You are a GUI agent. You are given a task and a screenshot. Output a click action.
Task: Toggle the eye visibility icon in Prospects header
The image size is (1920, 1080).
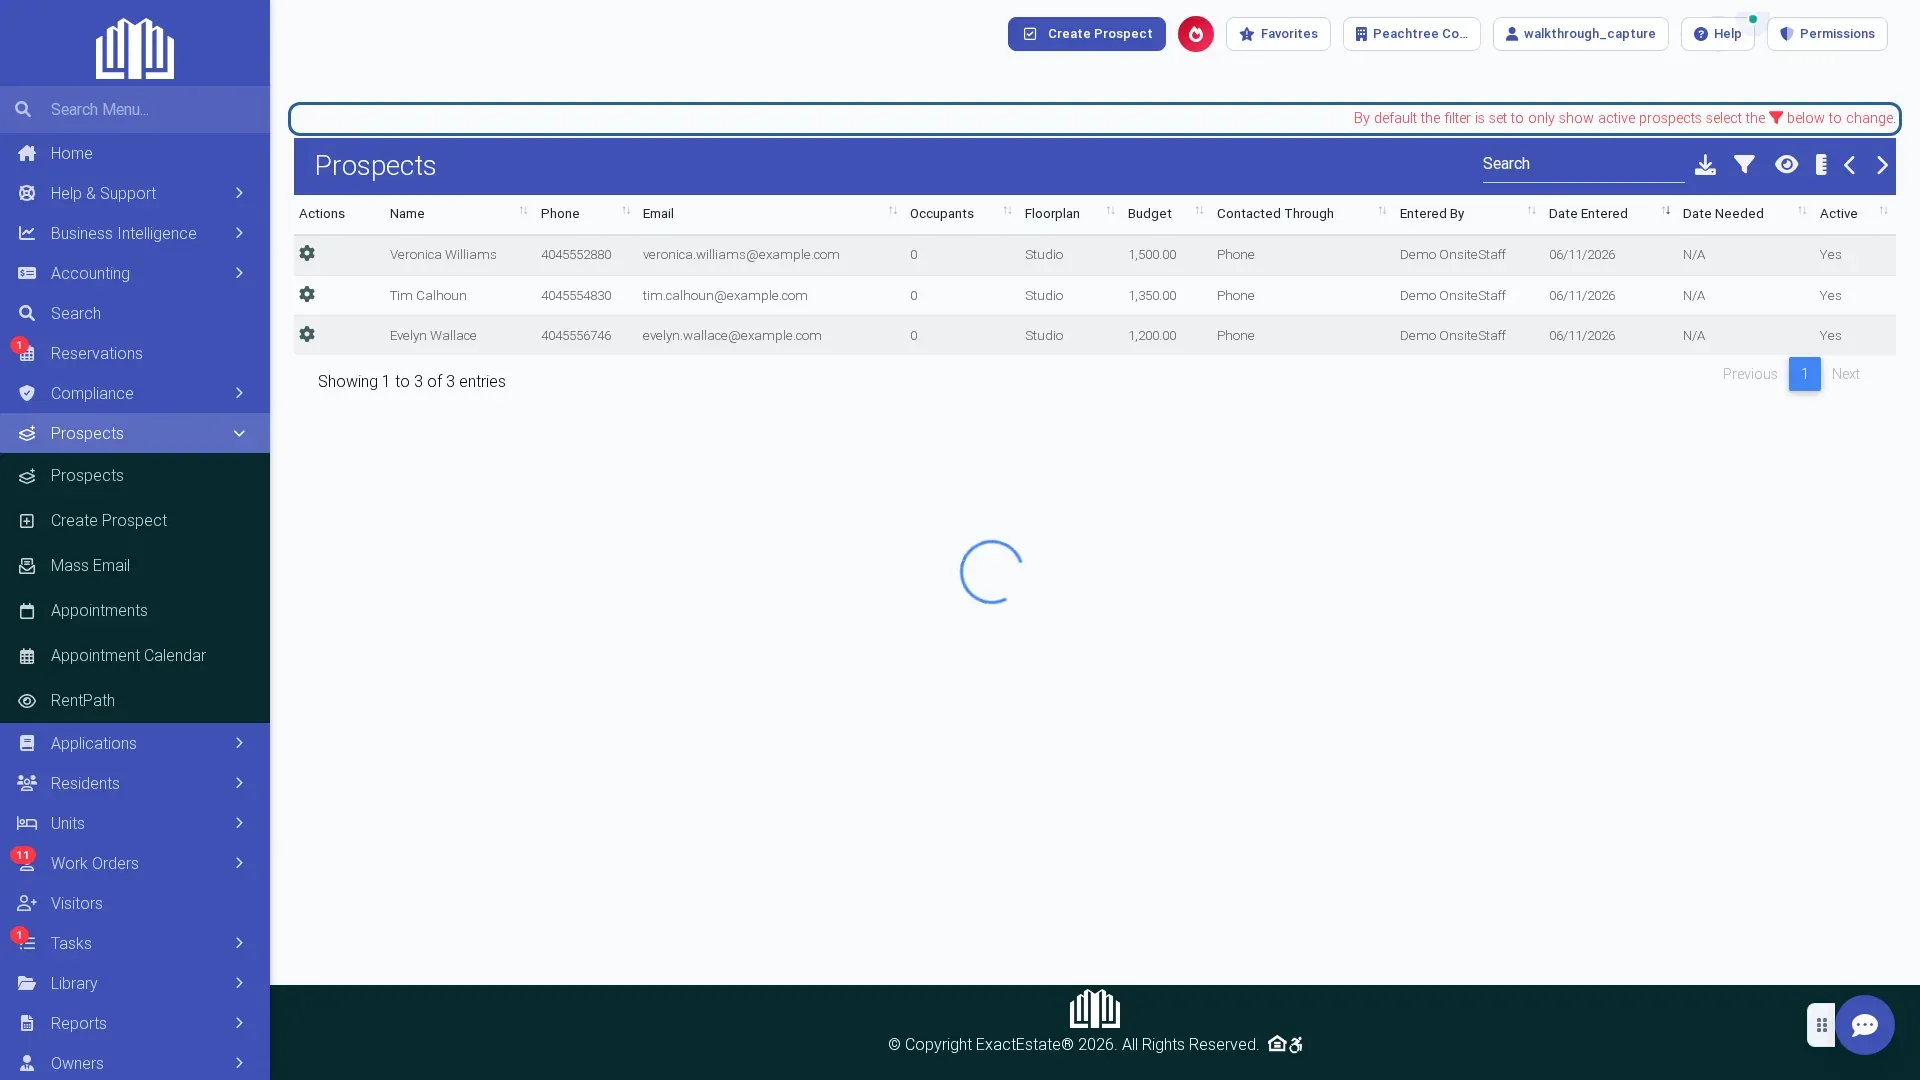click(1786, 165)
